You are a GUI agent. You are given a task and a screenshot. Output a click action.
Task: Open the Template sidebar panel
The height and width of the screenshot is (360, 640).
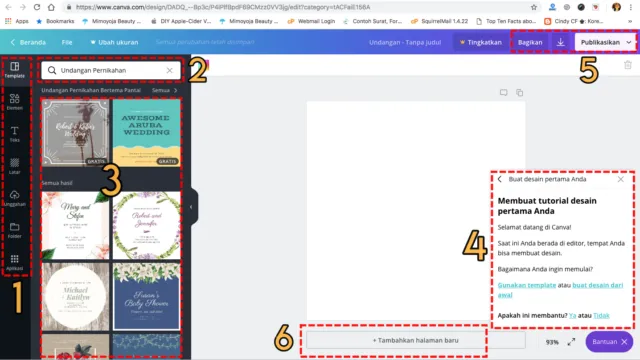(x=15, y=70)
